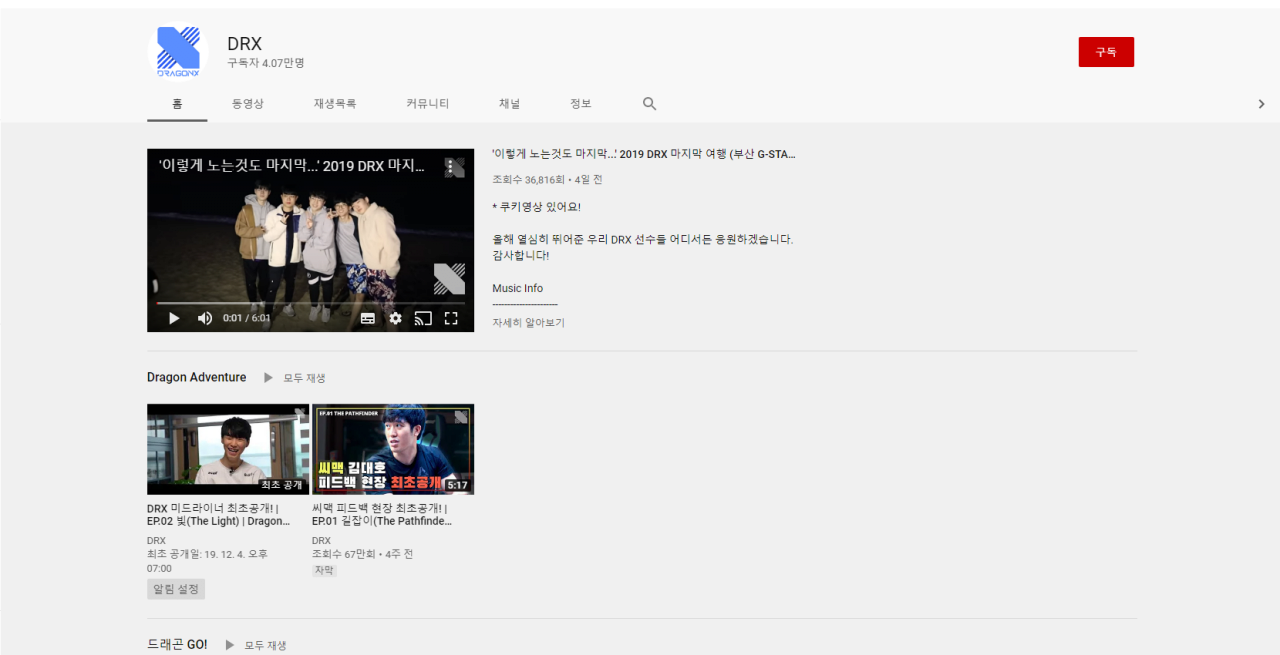The width and height of the screenshot is (1280, 655).
Task: Open the 커뮤니티 tab
Action: pyautogui.click(x=427, y=104)
